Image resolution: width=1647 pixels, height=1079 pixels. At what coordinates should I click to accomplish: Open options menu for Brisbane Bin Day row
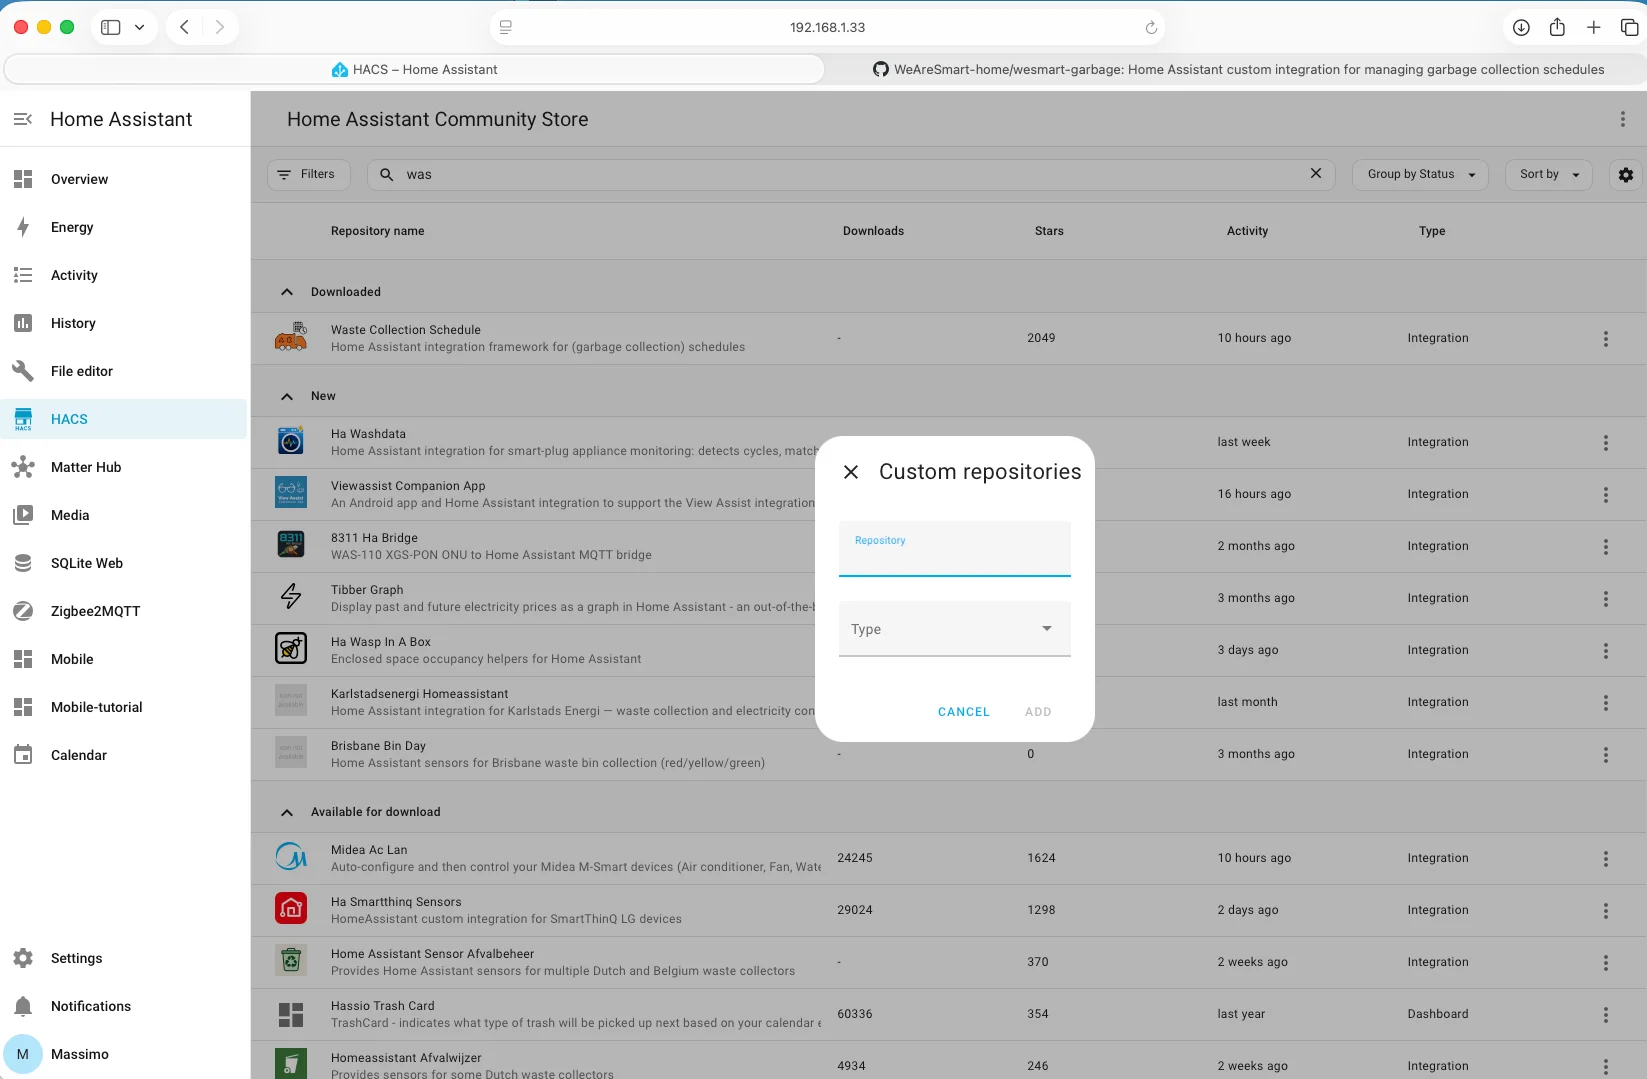tap(1606, 755)
